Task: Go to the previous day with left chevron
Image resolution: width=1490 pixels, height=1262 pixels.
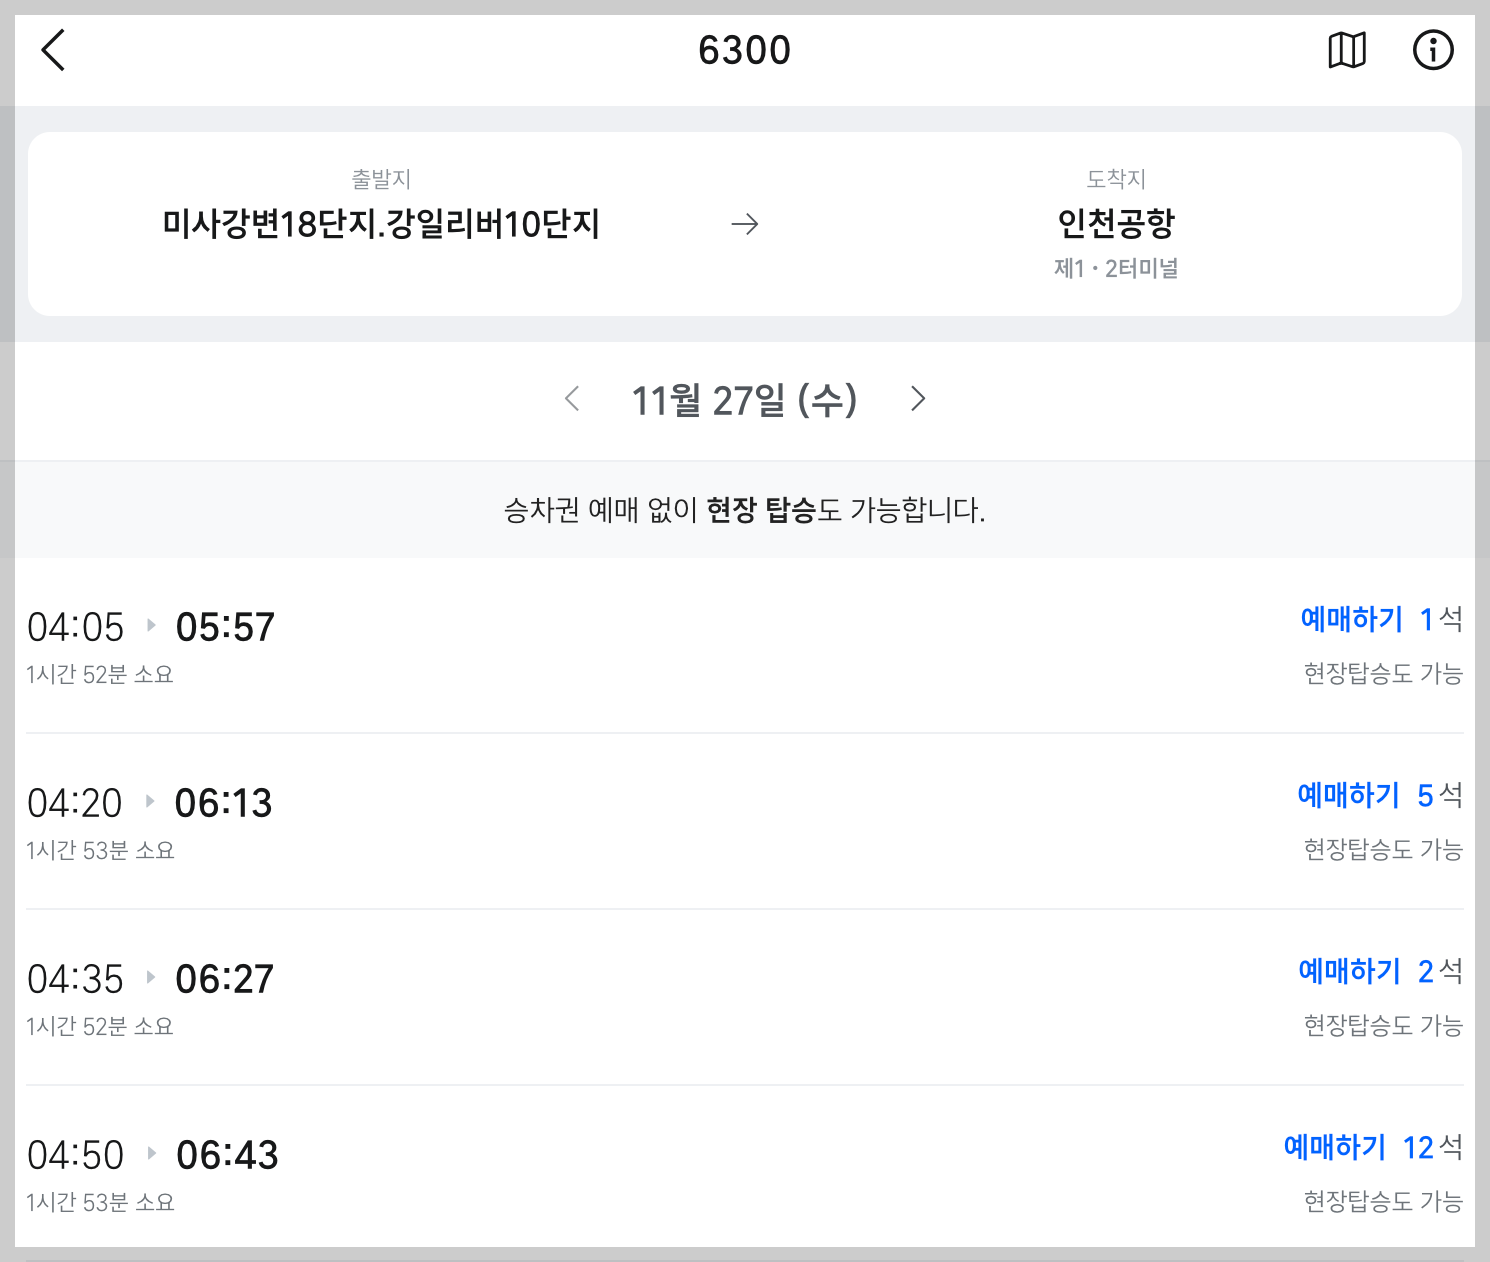Action: click(572, 399)
